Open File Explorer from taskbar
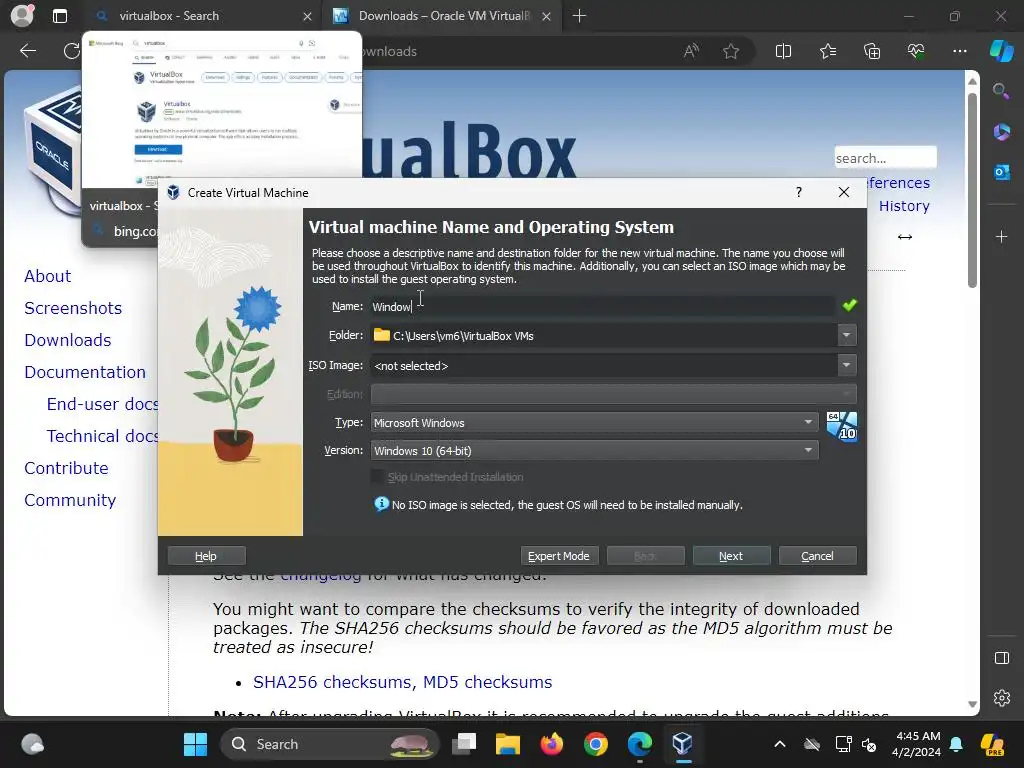This screenshot has width=1024, height=768. 507,744
